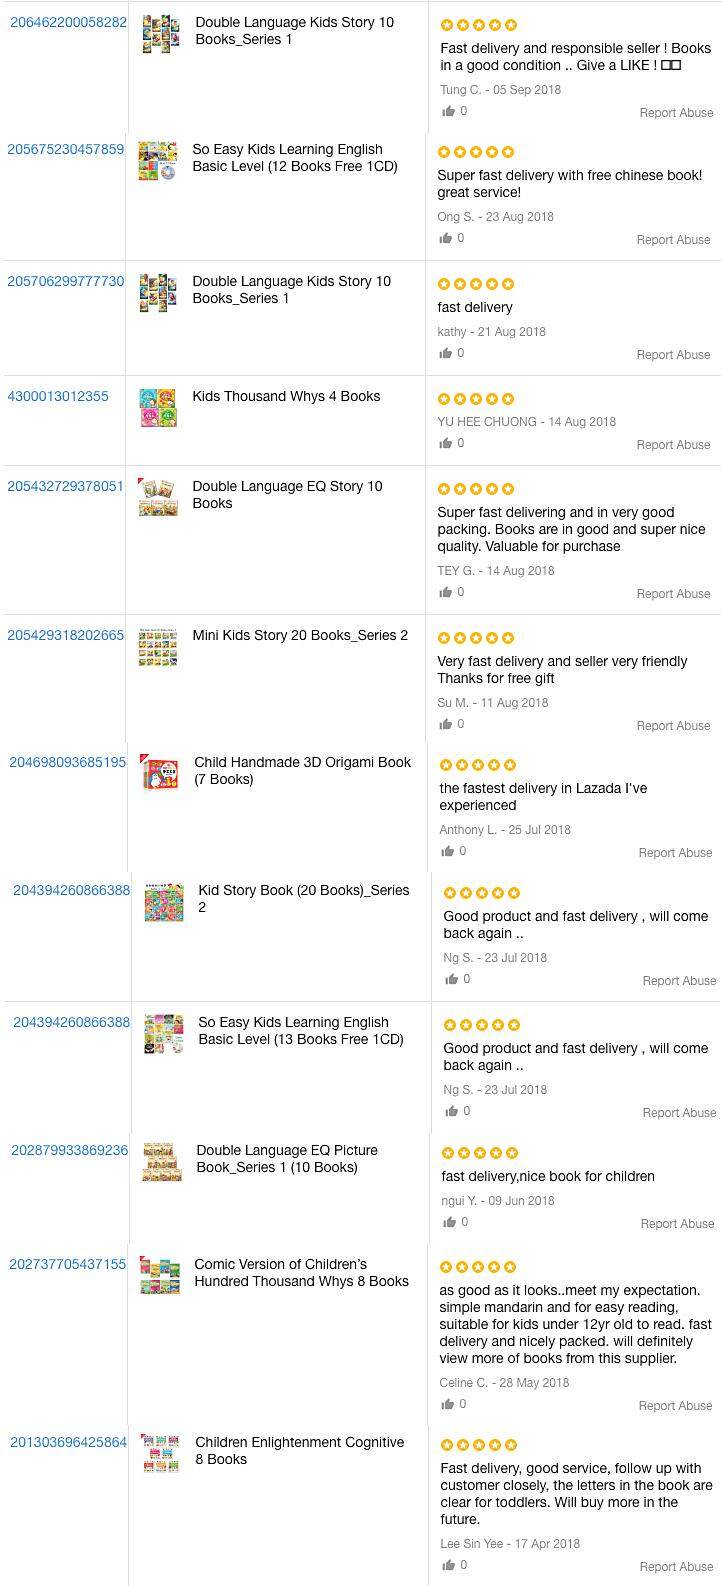Image resolution: width=722 pixels, height=1586 pixels.
Task: Report abuse on Ong S.'s review
Action: tap(673, 240)
